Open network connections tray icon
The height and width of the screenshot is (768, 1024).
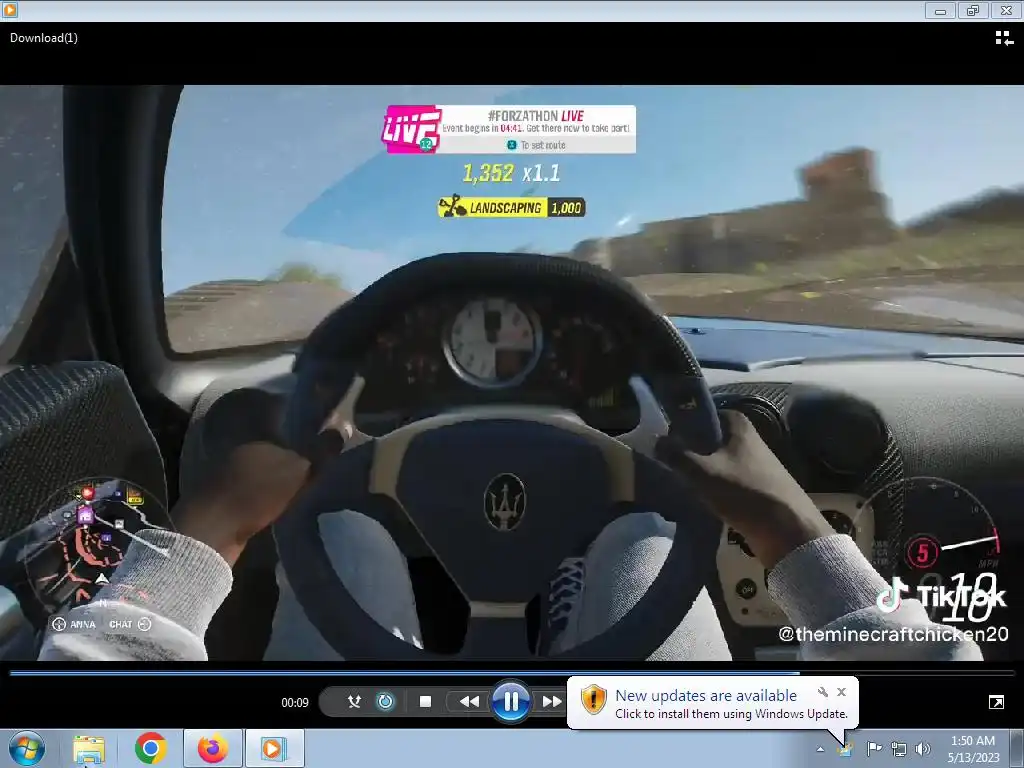click(x=899, y=749)
